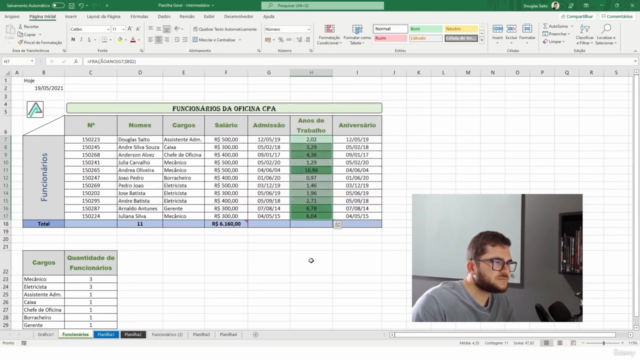Decrease font size with smaller A
The image size is (640, 360).
pyautogui.click(x=138, y=29)
